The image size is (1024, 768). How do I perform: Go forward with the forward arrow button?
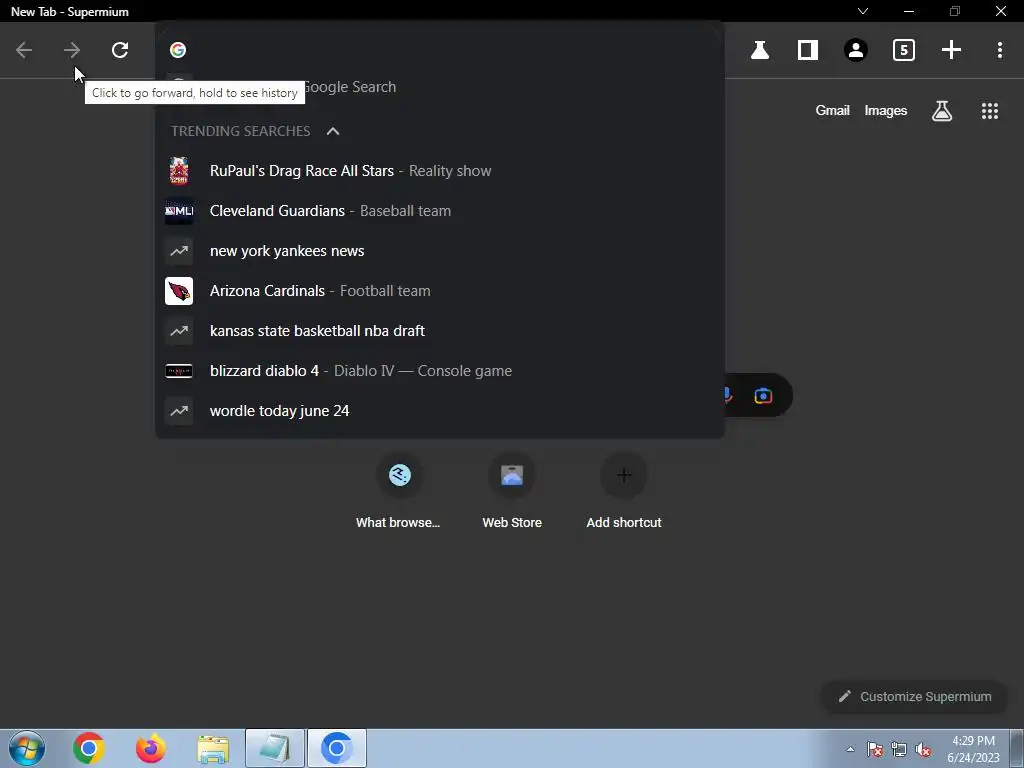point(72,50)
